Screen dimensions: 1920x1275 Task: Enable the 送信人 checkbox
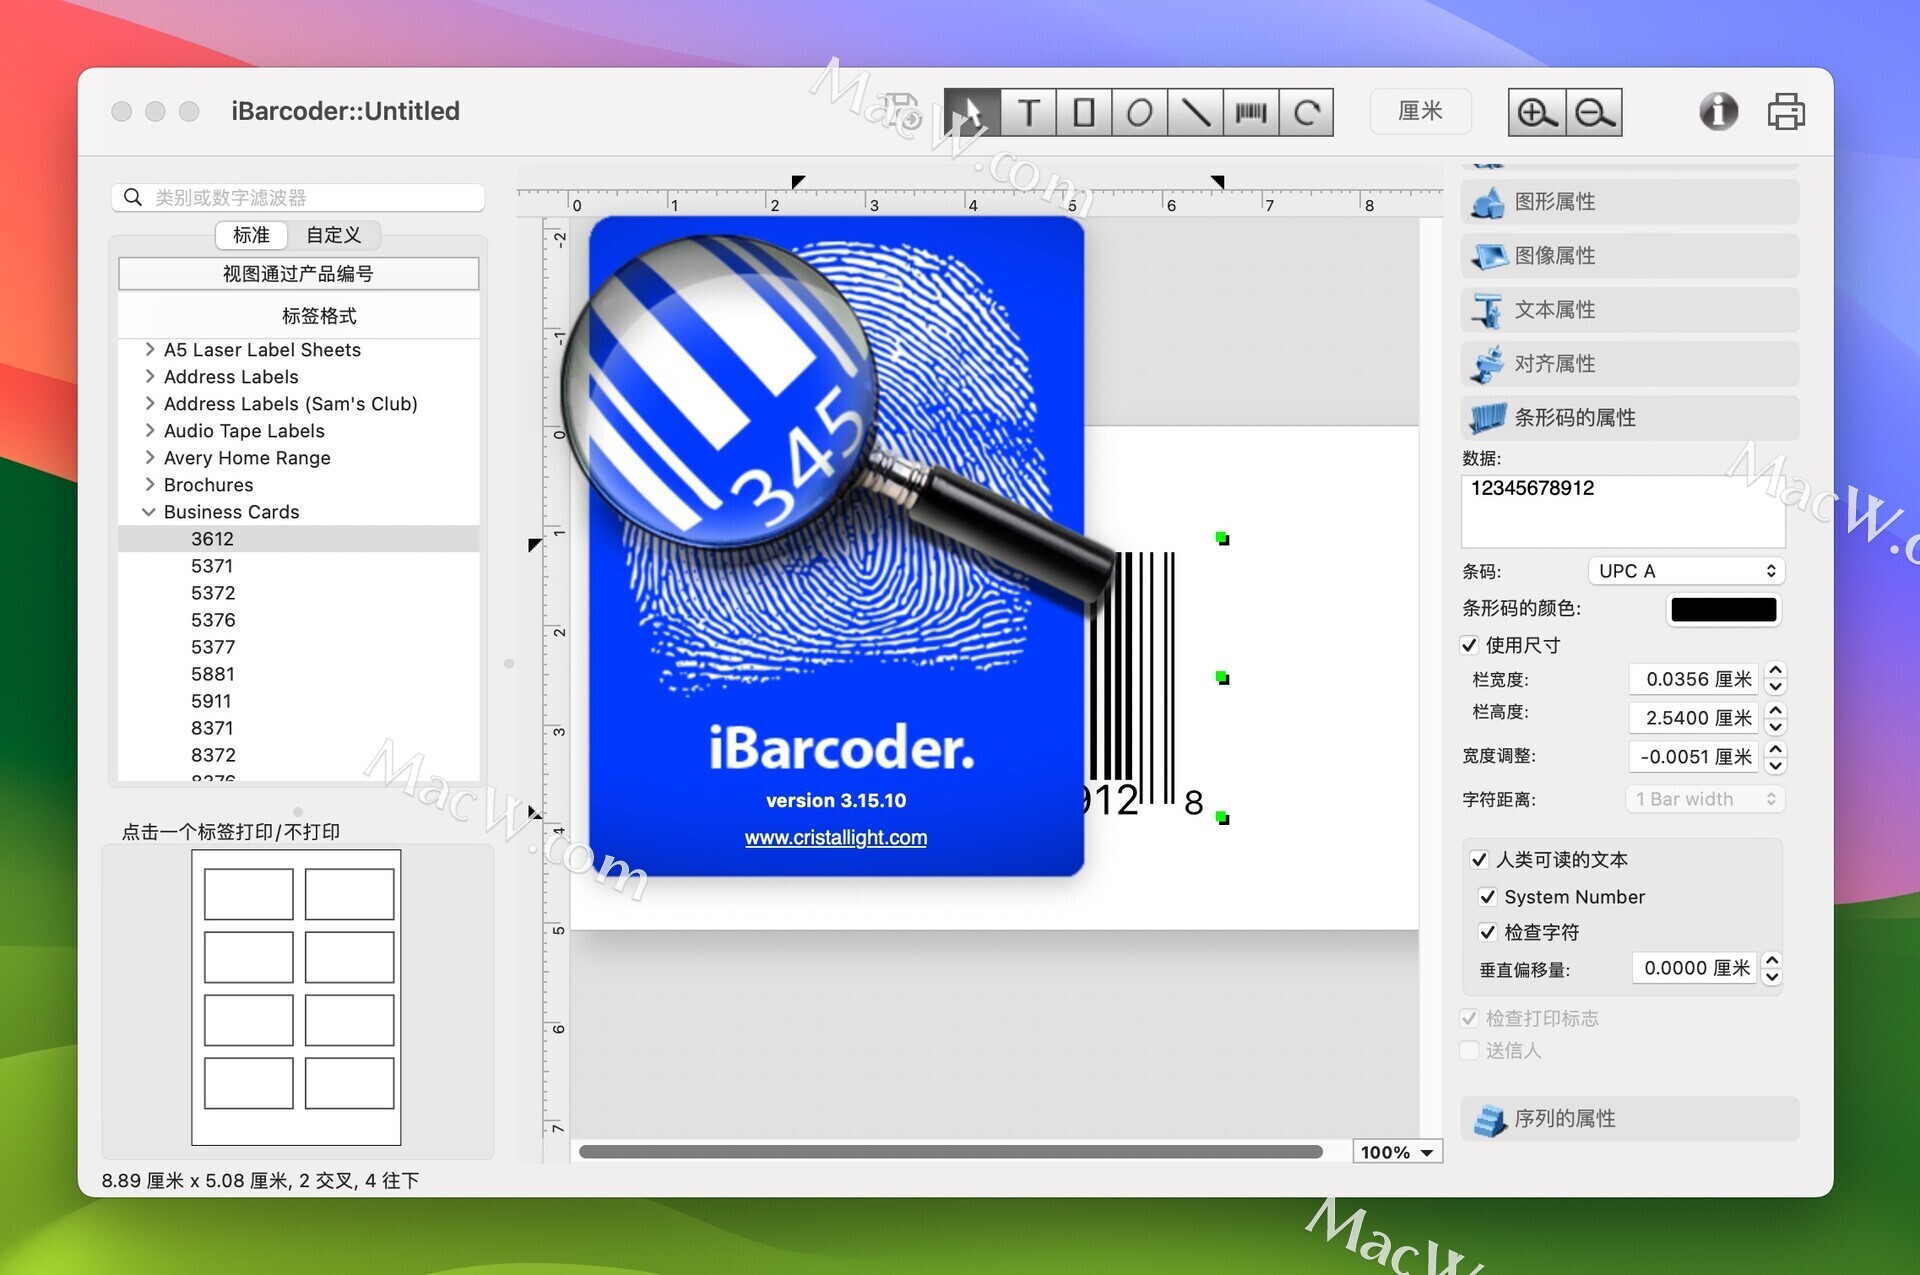1469,1050
